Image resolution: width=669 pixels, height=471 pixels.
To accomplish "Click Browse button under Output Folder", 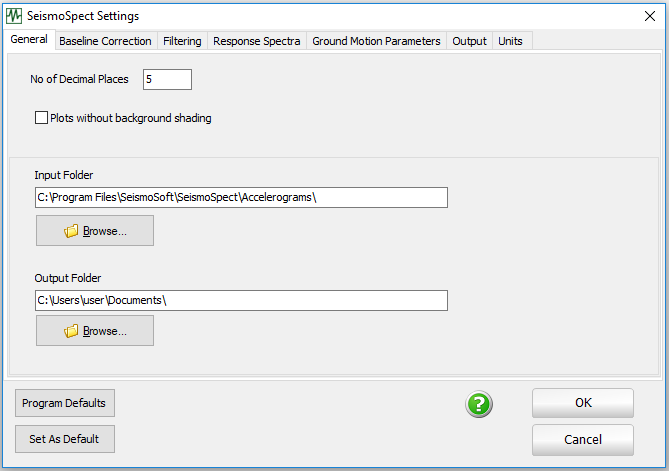I will coord(95,331).
